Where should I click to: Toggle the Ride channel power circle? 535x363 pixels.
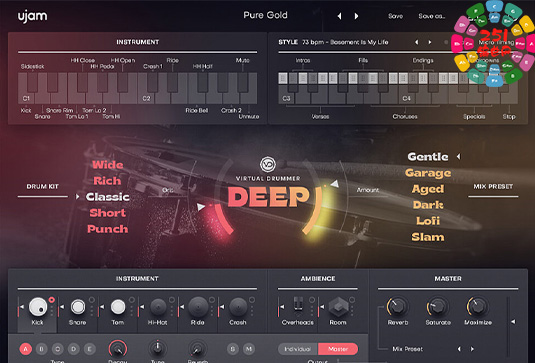point(212,300)
